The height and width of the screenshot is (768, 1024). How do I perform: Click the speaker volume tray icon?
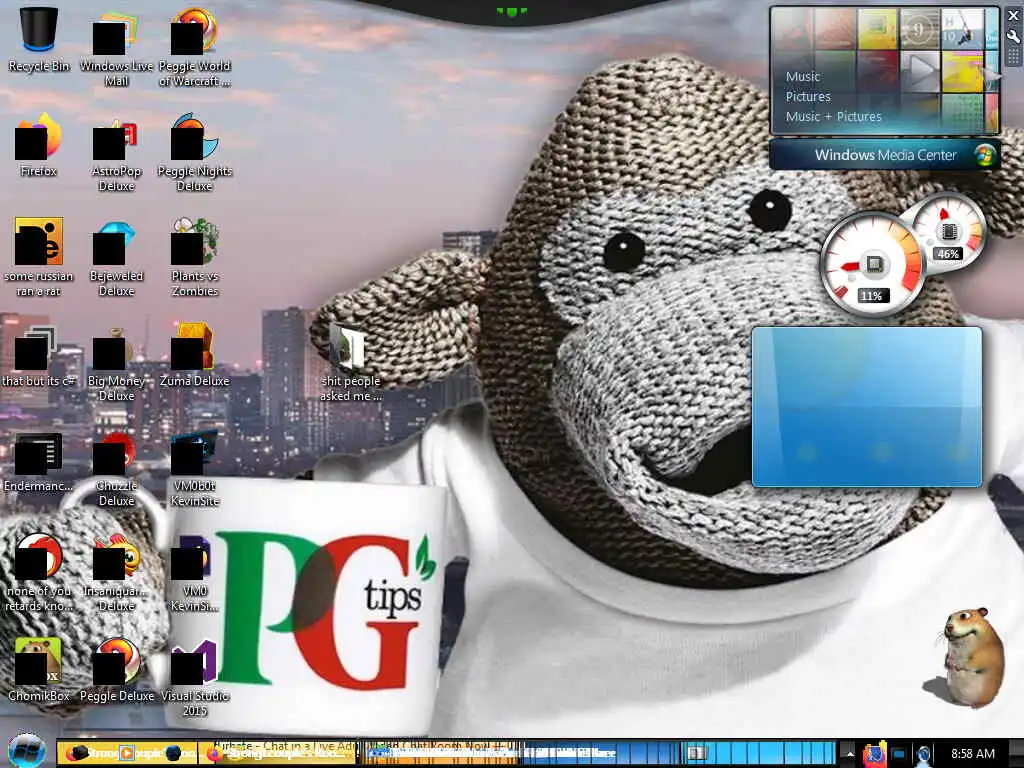pos(923,755)
